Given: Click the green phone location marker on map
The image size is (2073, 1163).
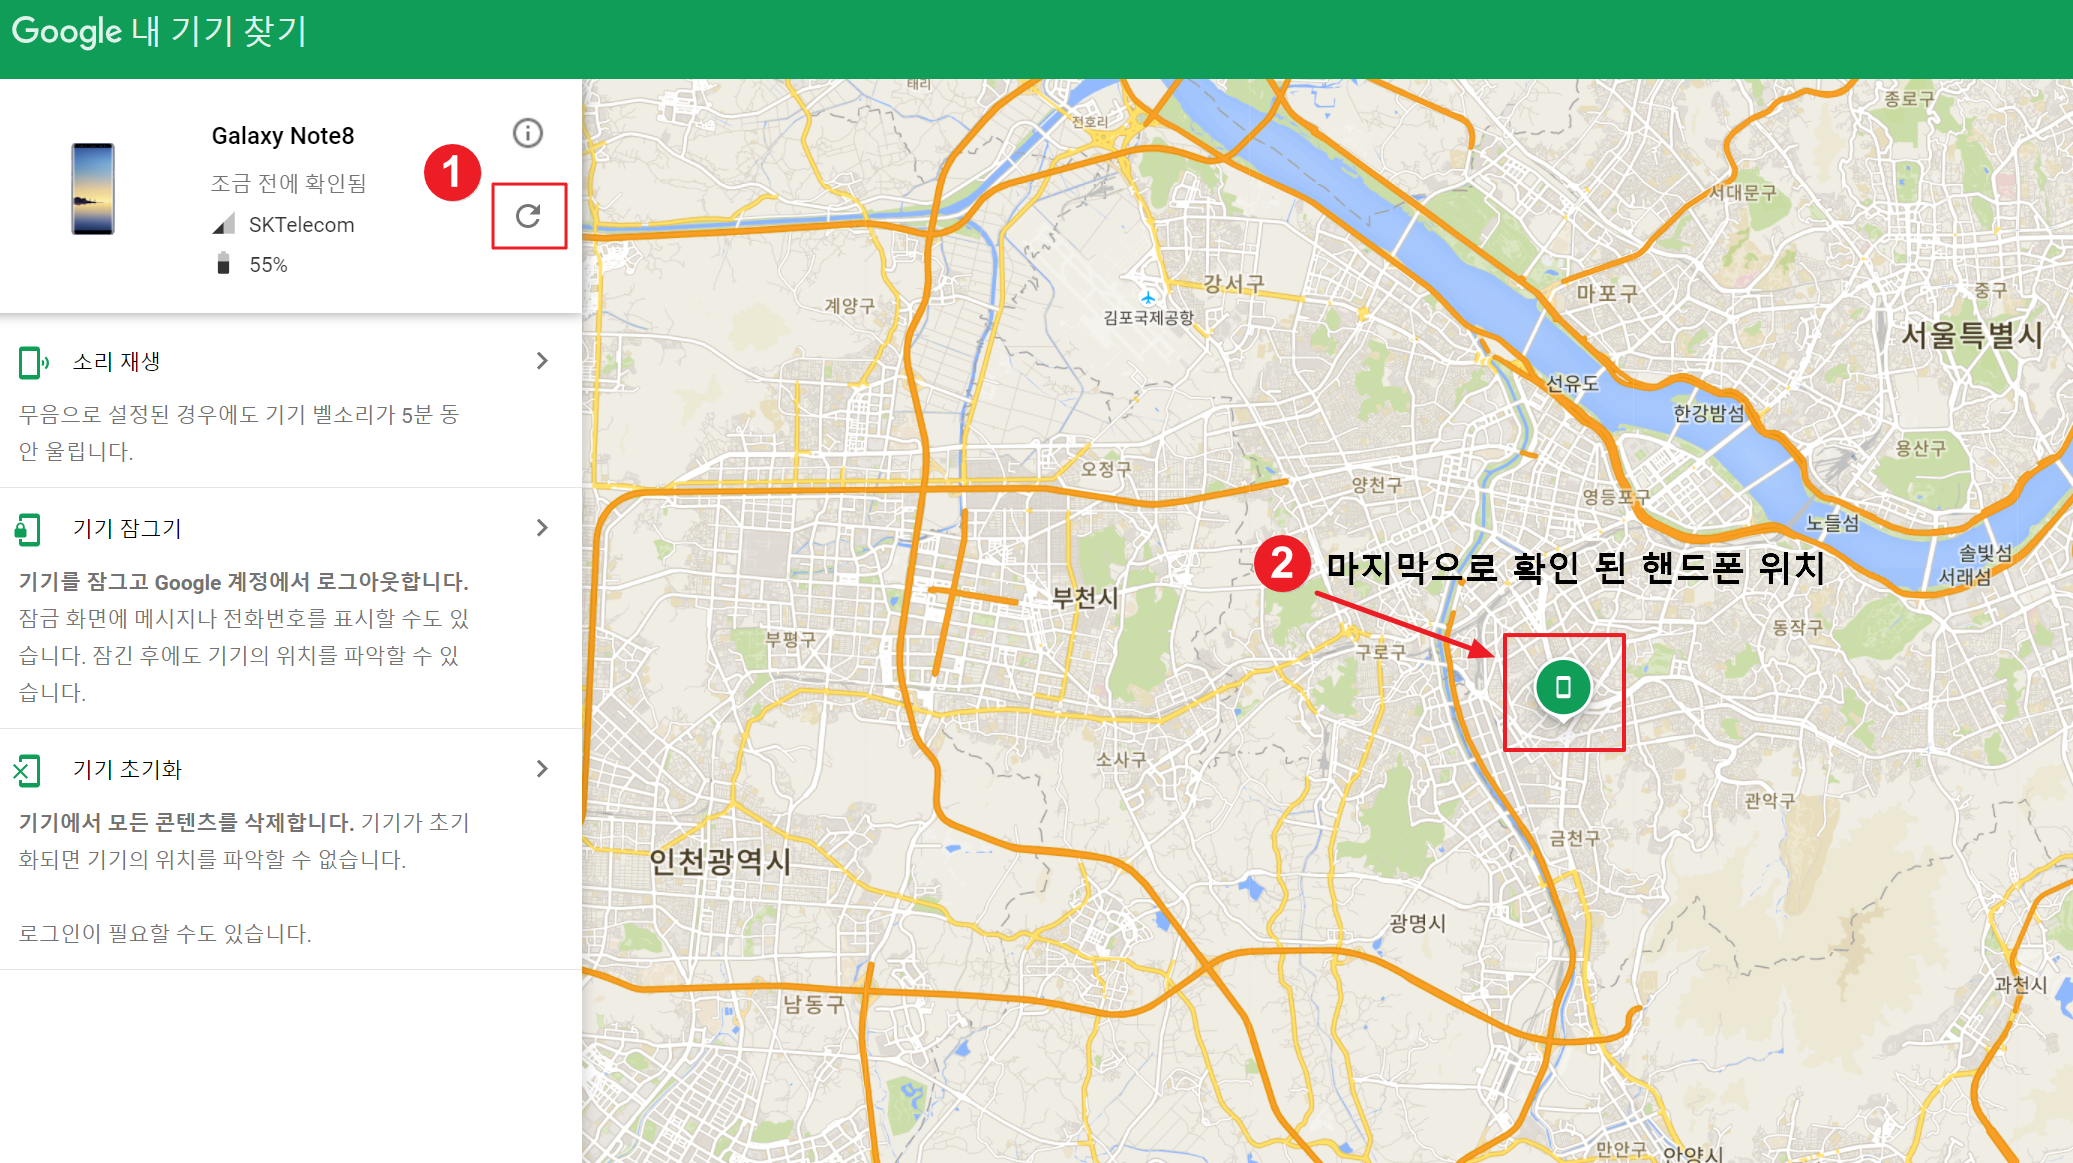Looking at the screenshot, I should coord(1563,687).
